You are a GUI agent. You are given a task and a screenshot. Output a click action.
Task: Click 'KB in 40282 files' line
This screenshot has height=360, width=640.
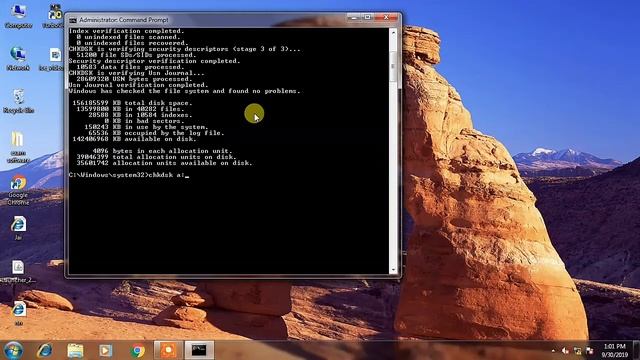130,109
